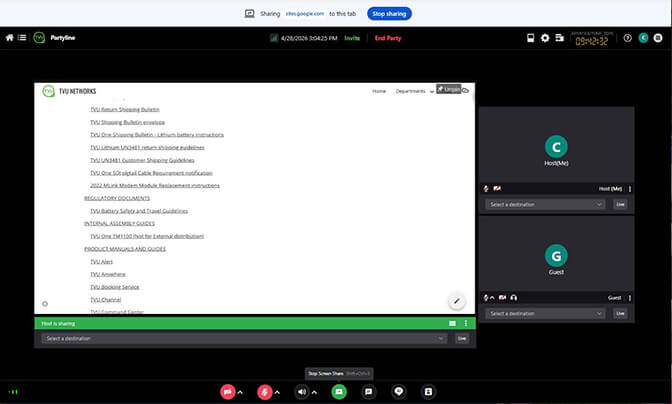Select Host (Me) avatar tile
This screenshot has height=404, width=672.
[x=556, y=147]
